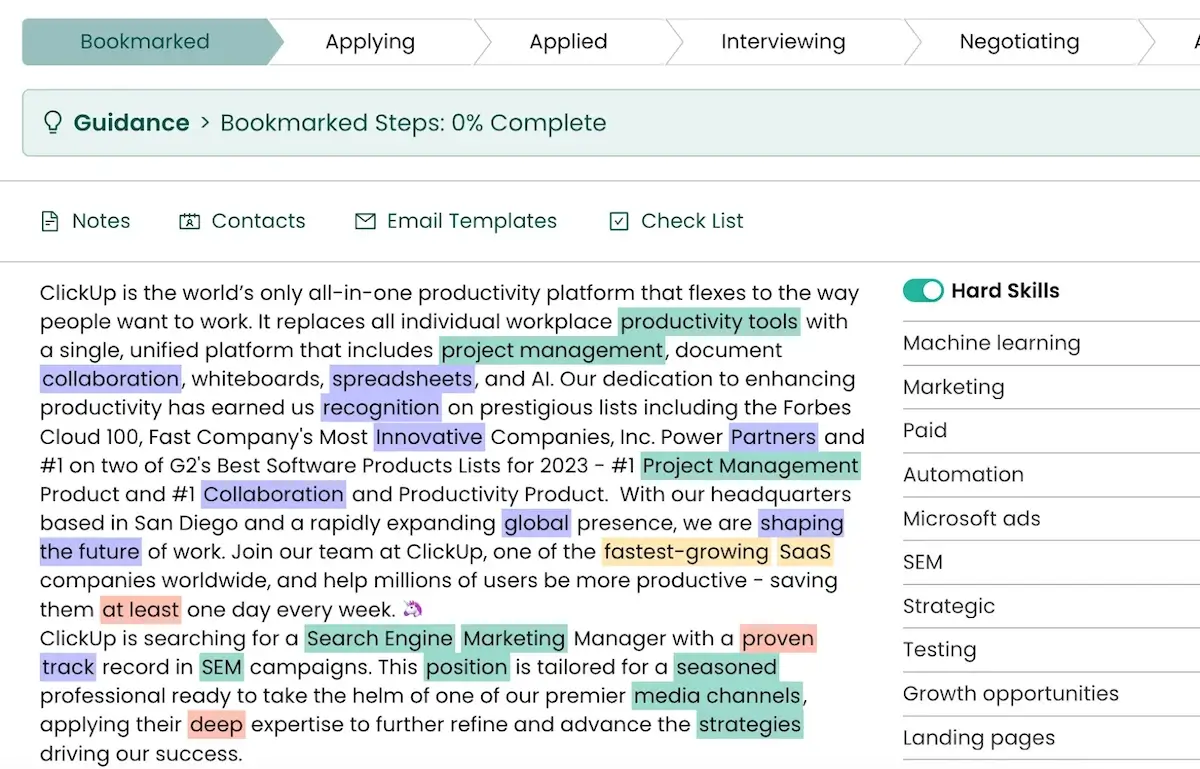Expand the Guidance breadcrumb chevron

point(203,122)
